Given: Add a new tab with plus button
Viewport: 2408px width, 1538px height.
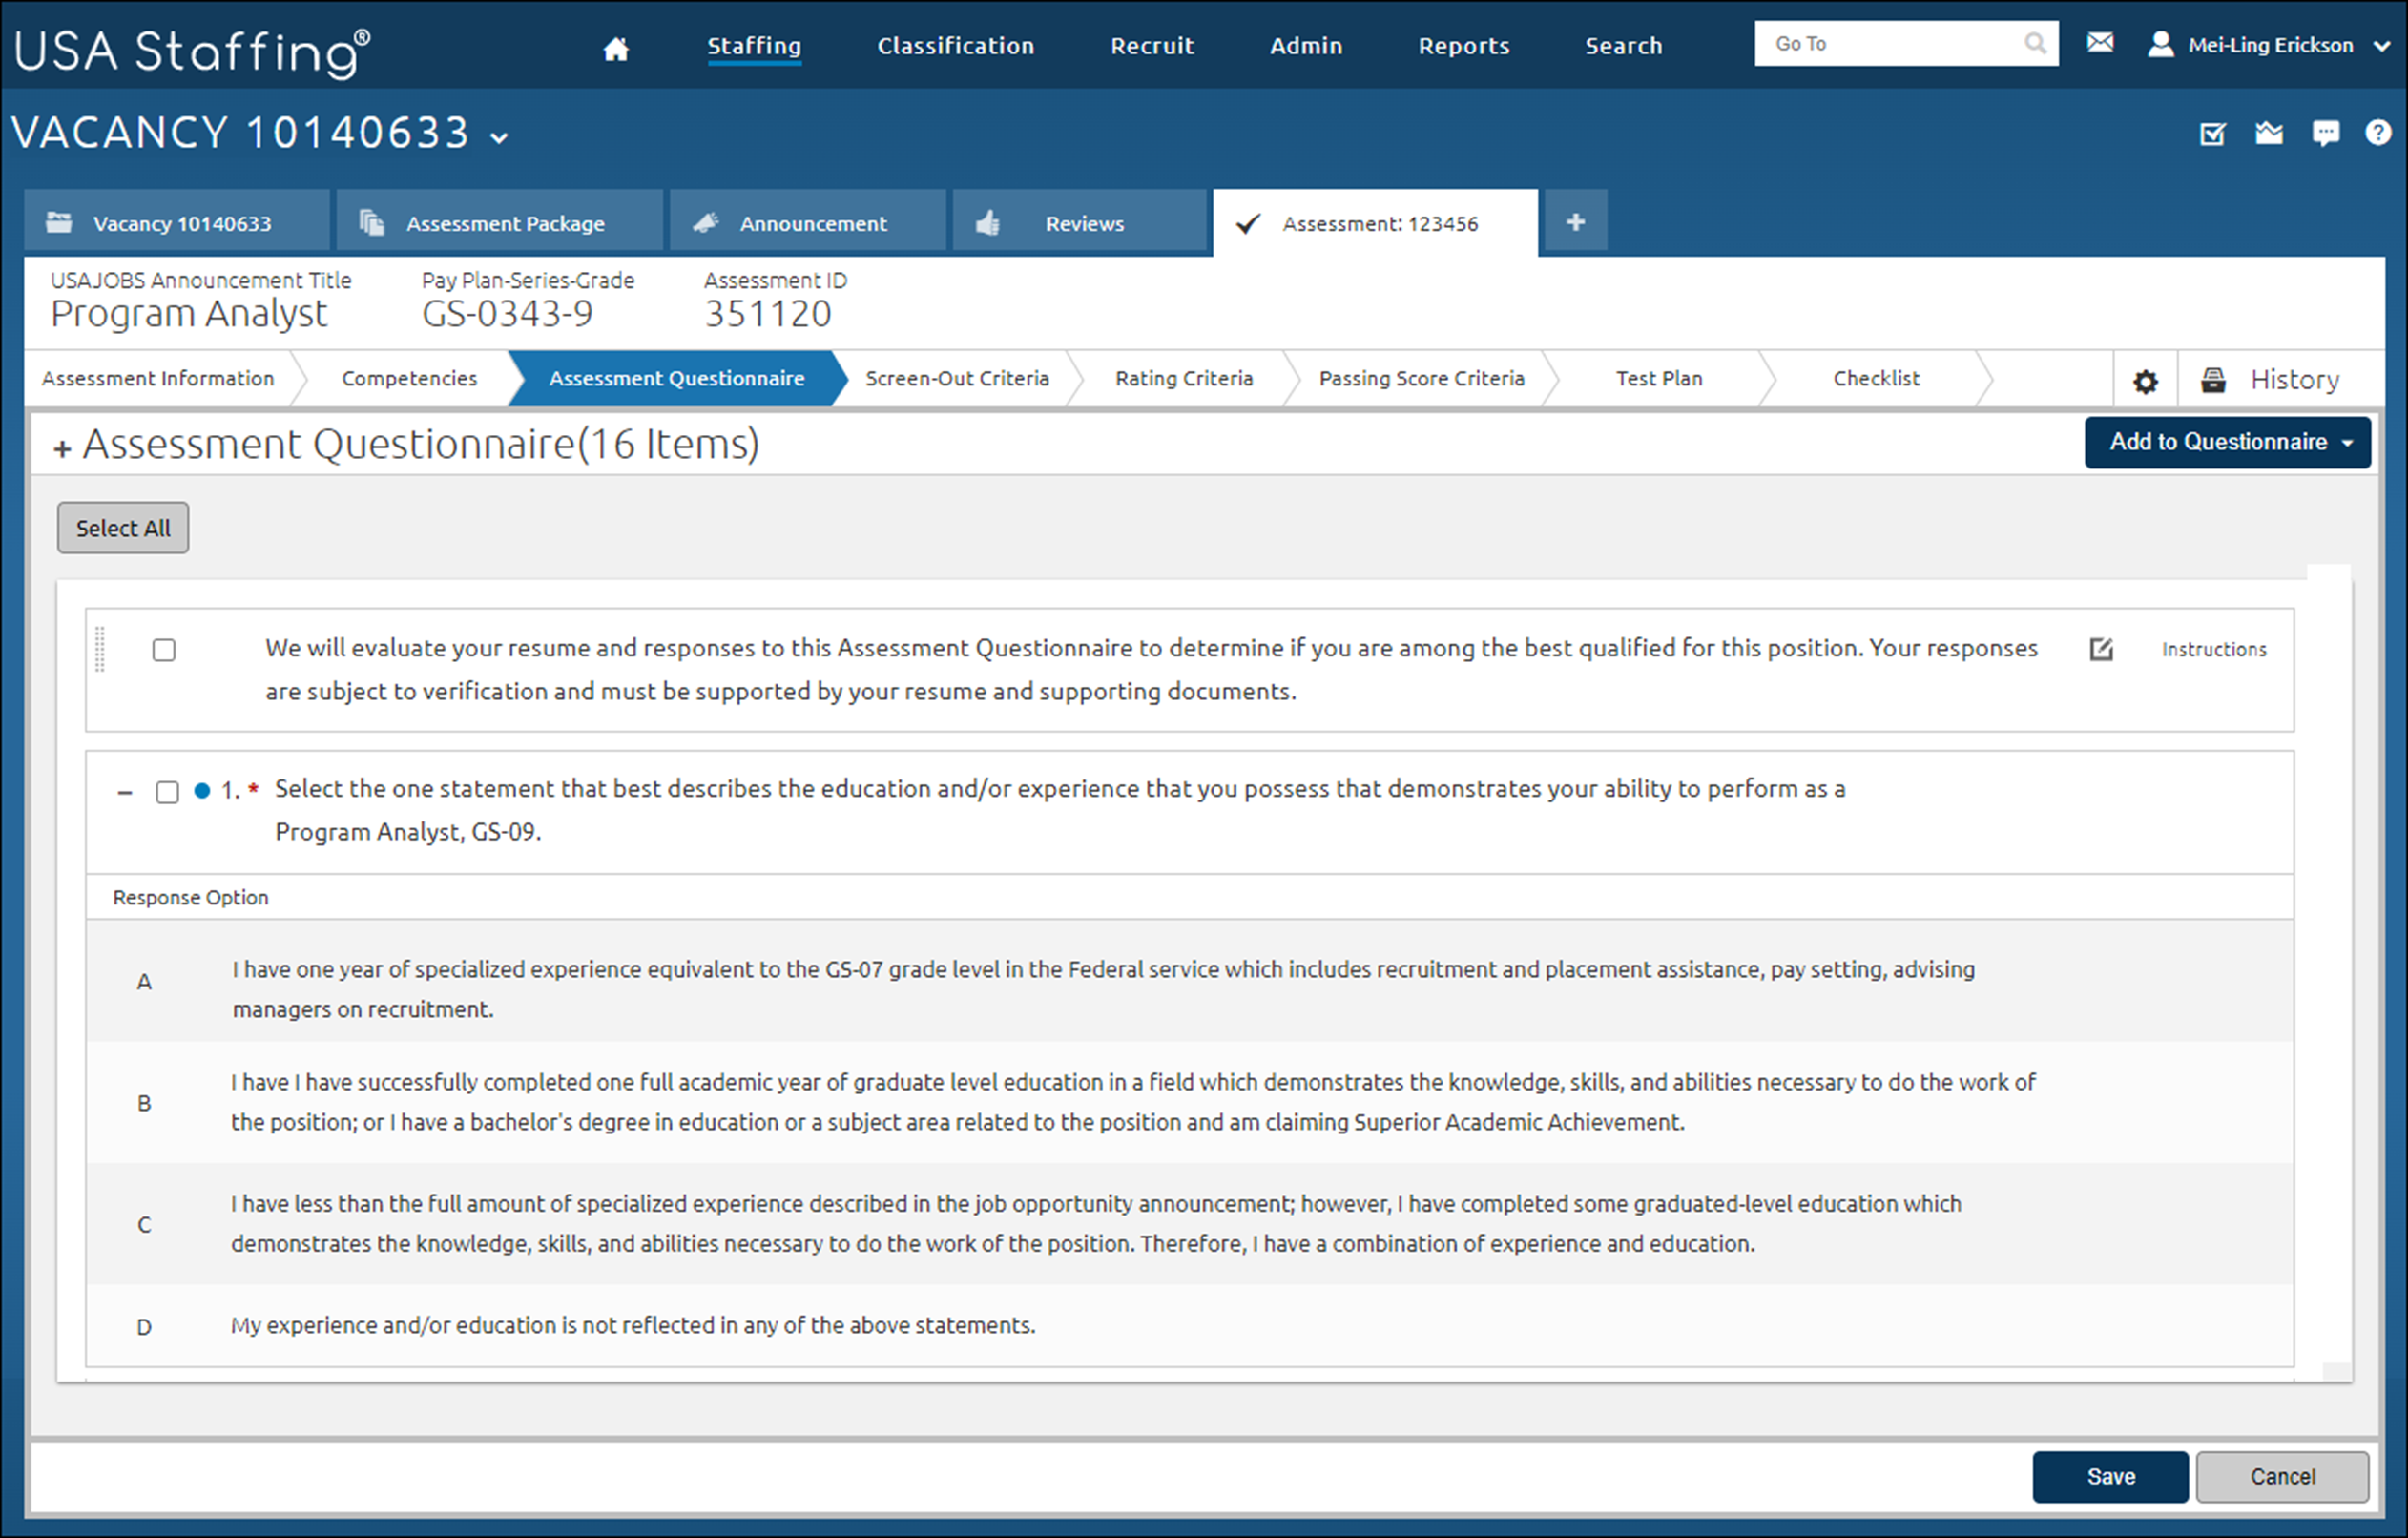Looking at the screenshot, I should [1576, 221].
